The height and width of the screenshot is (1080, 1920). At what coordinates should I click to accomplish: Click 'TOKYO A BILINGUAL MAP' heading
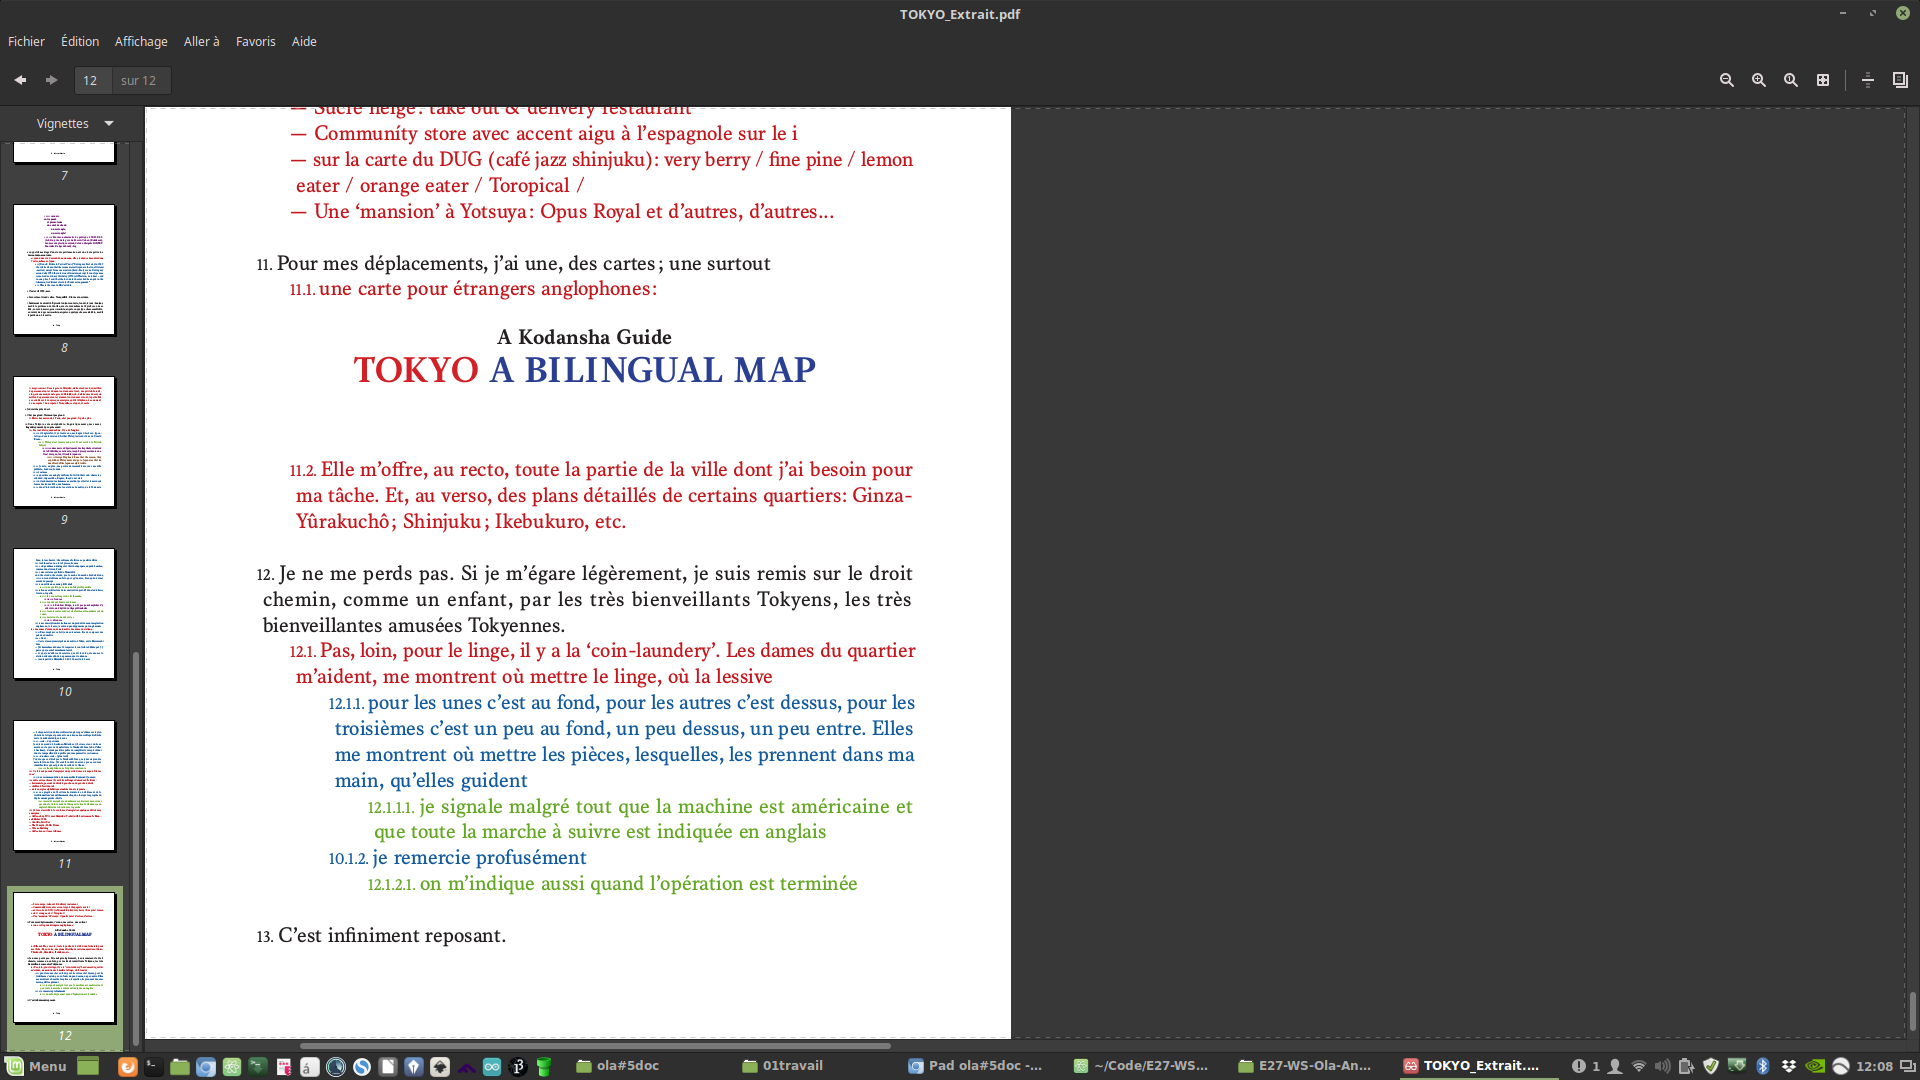pos(585,370)
